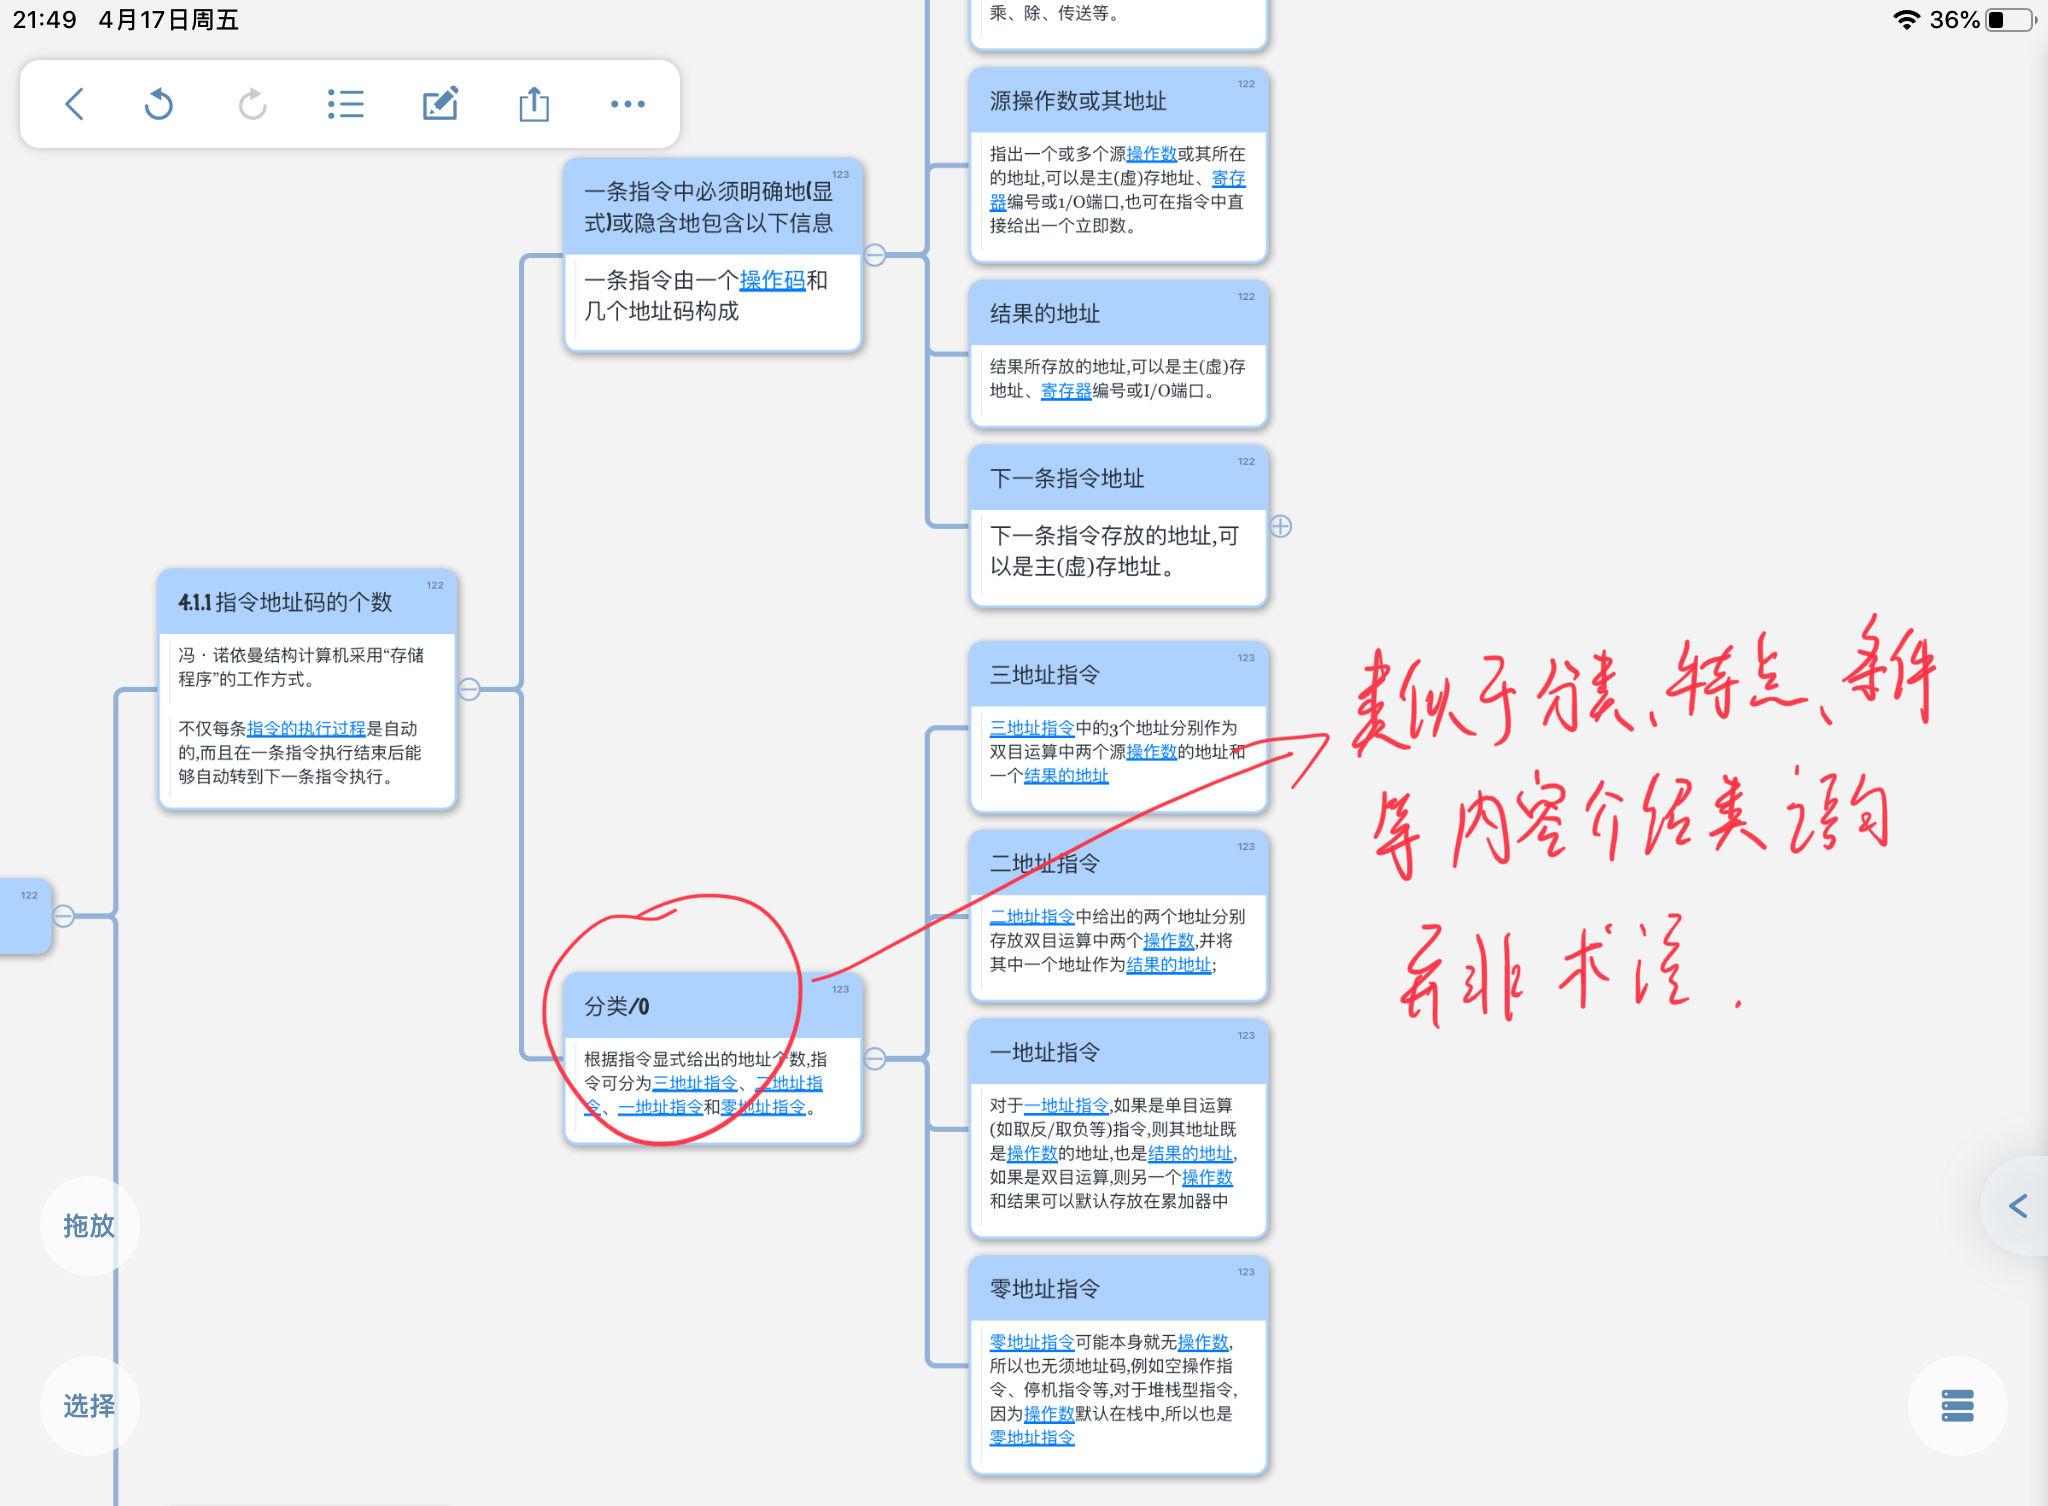Open the edit note pencil icon
The width and height of the screenshot is (2048, 1506).
pos(440,104)
